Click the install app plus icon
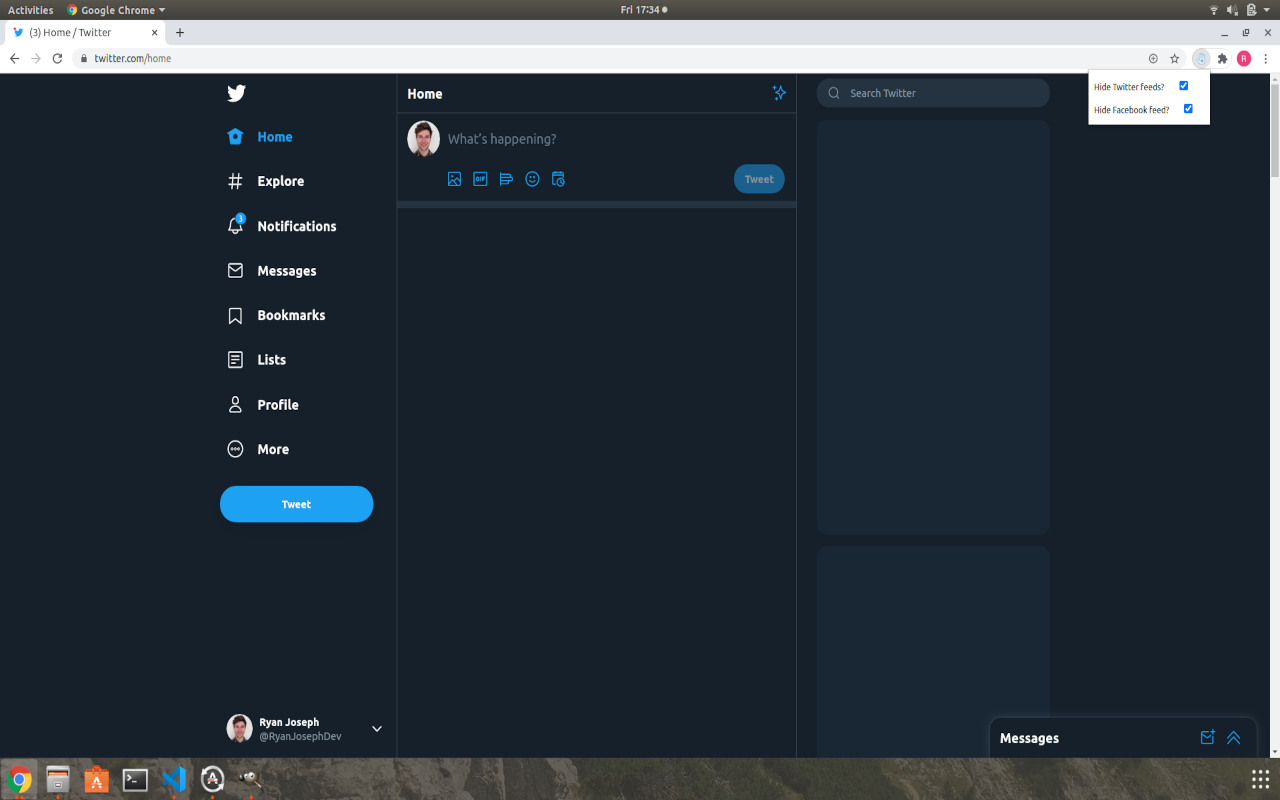Viewport: 1280px width, 800px height. (x=1153, y=59)
